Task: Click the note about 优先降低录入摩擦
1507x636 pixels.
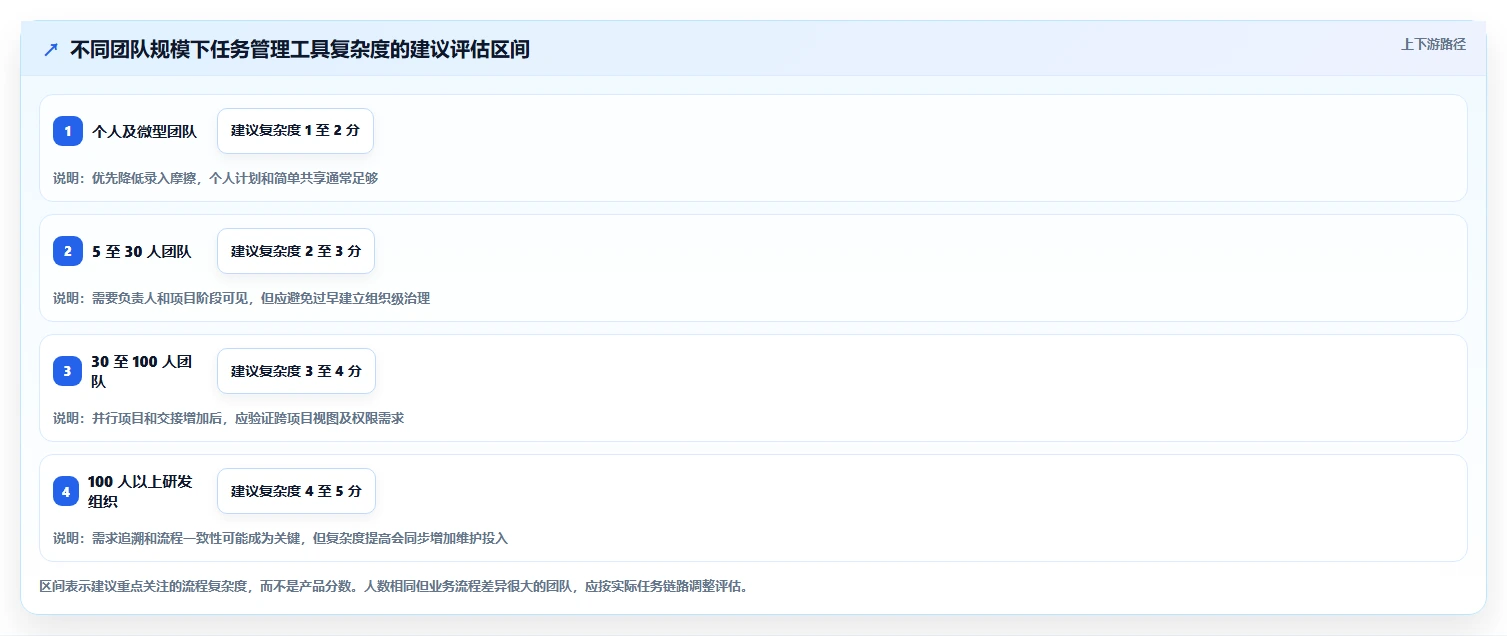Action: (x=215, y=178)
